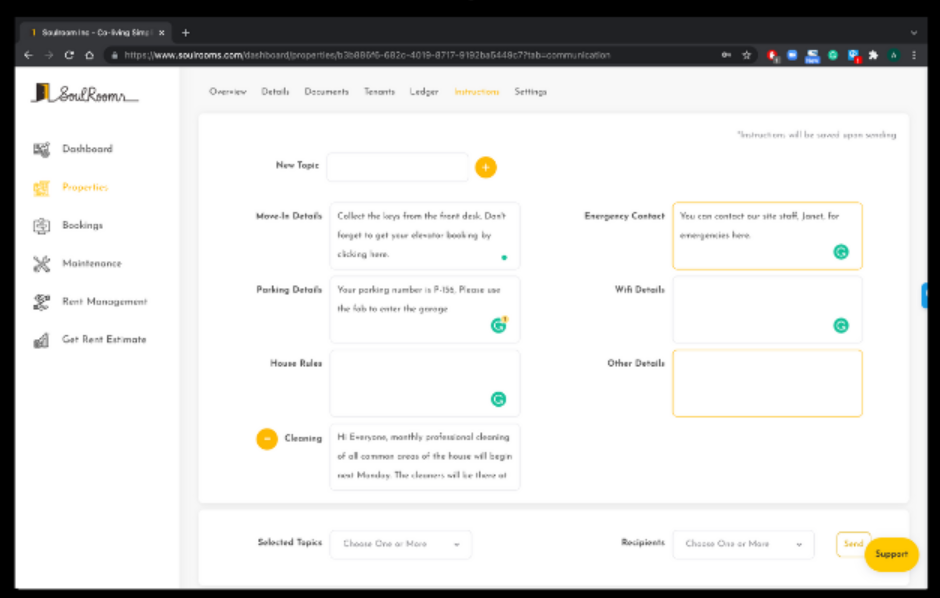Expand the Selected Topics dropdown
The image size is (940, 598).
coord(400,544)
